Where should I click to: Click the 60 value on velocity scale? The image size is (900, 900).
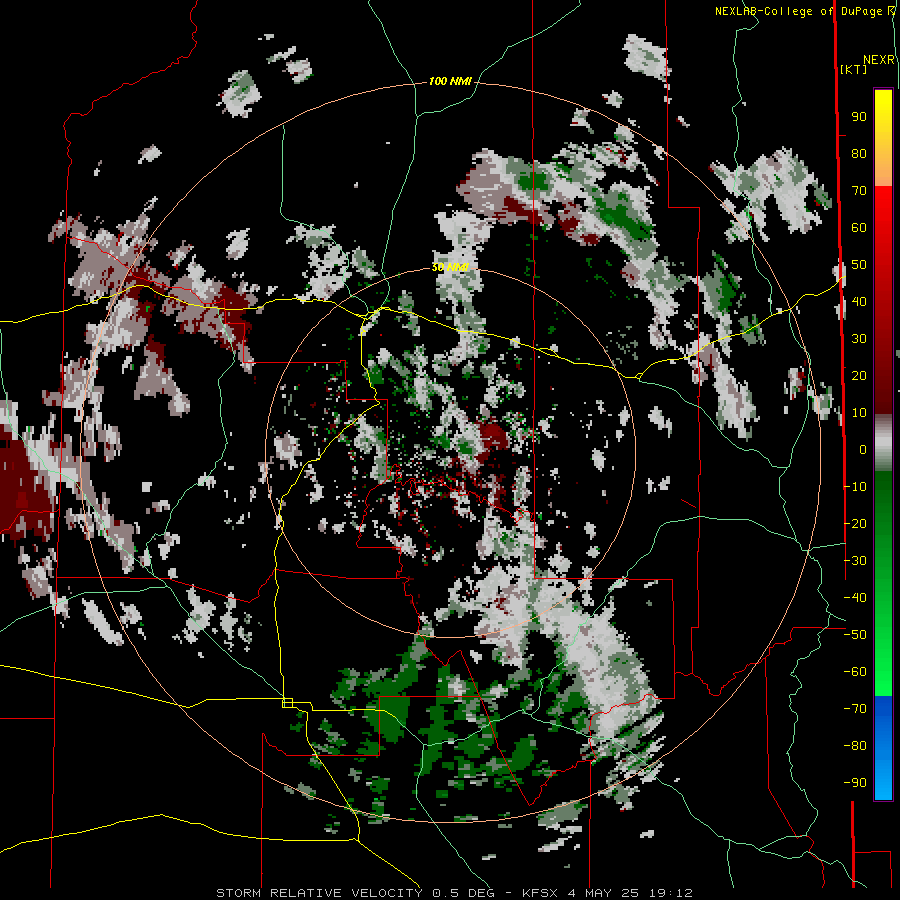point(859,228)
